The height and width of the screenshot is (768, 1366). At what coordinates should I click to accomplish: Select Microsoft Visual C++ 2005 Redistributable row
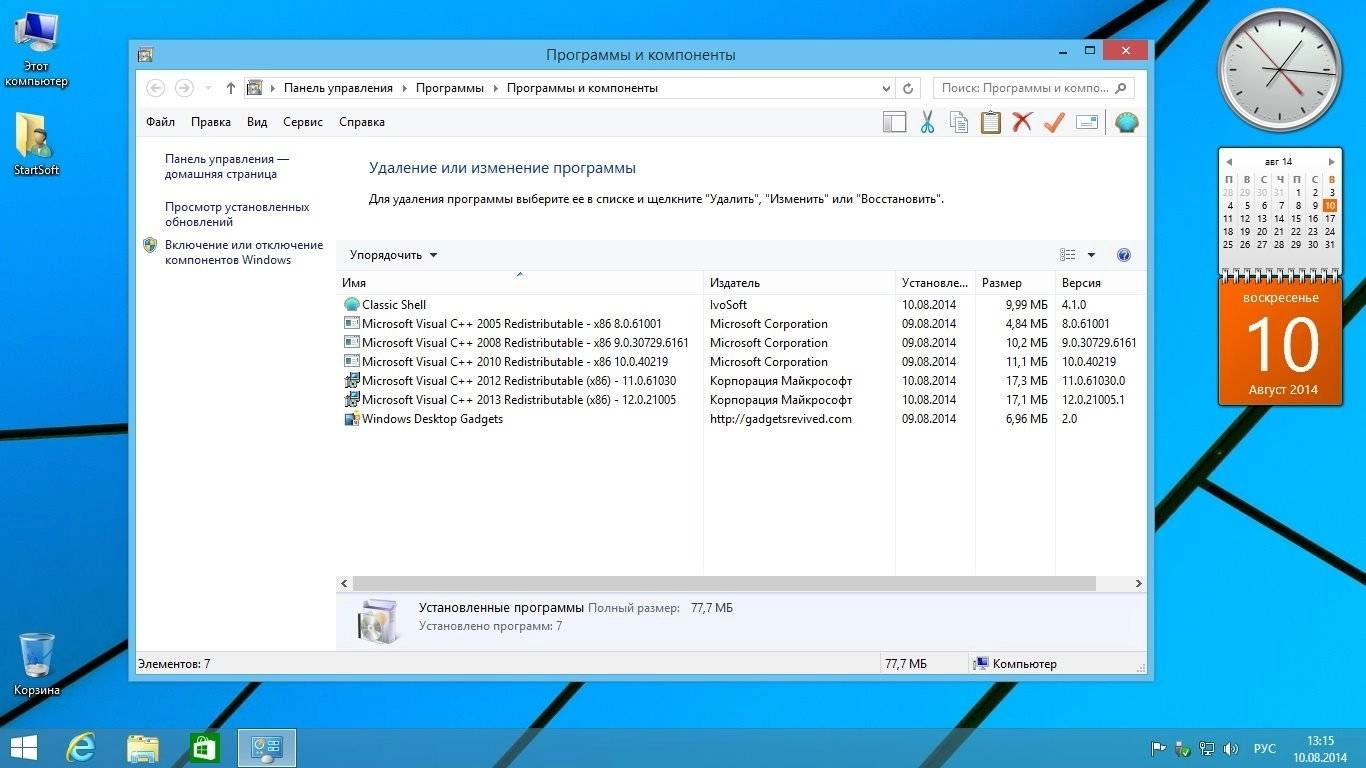(x=740, y=324)
